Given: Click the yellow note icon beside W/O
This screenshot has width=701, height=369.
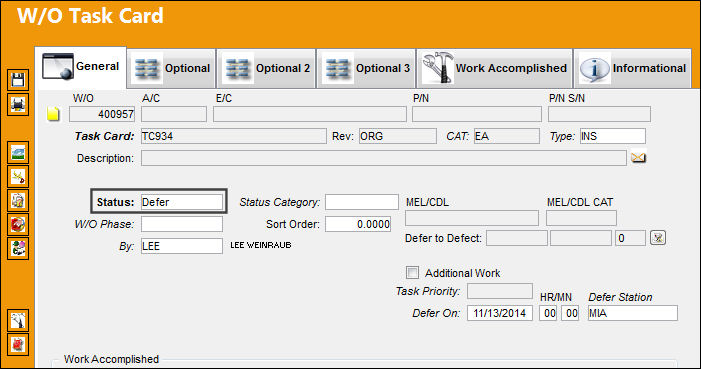Looking at the screenshot, I should (53, 114).
